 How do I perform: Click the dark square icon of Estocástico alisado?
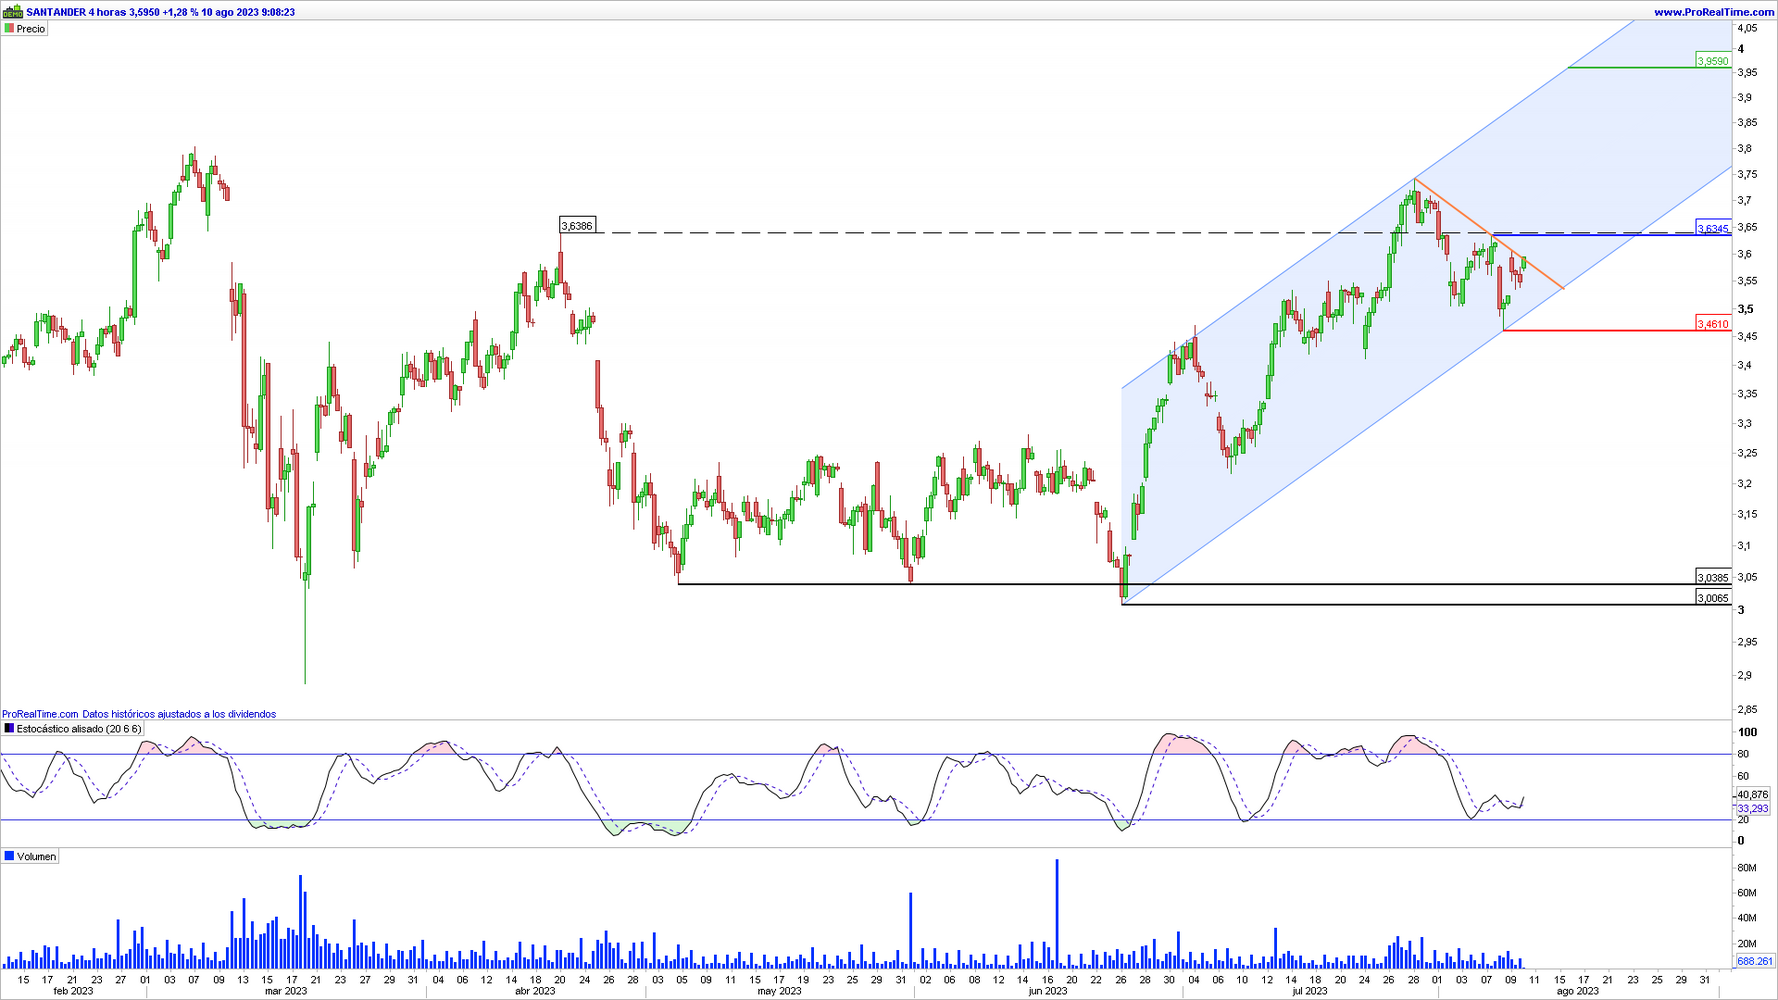(x=9, y=729)
